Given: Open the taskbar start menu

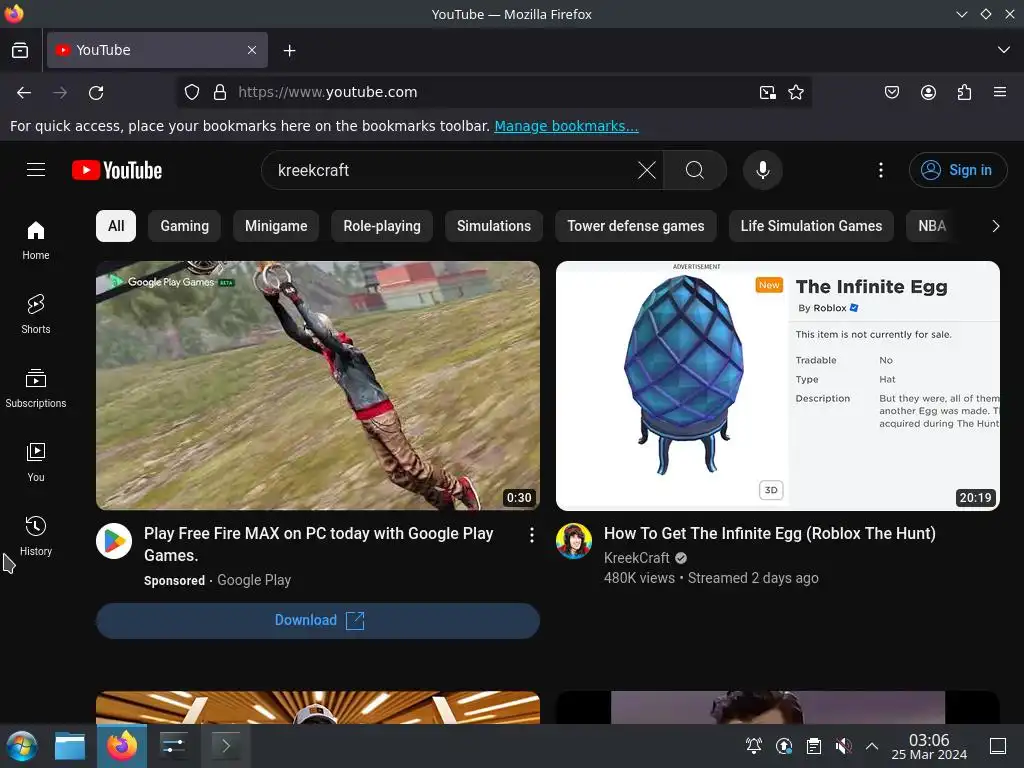Looking at the screenshot, I should [22, 746].
